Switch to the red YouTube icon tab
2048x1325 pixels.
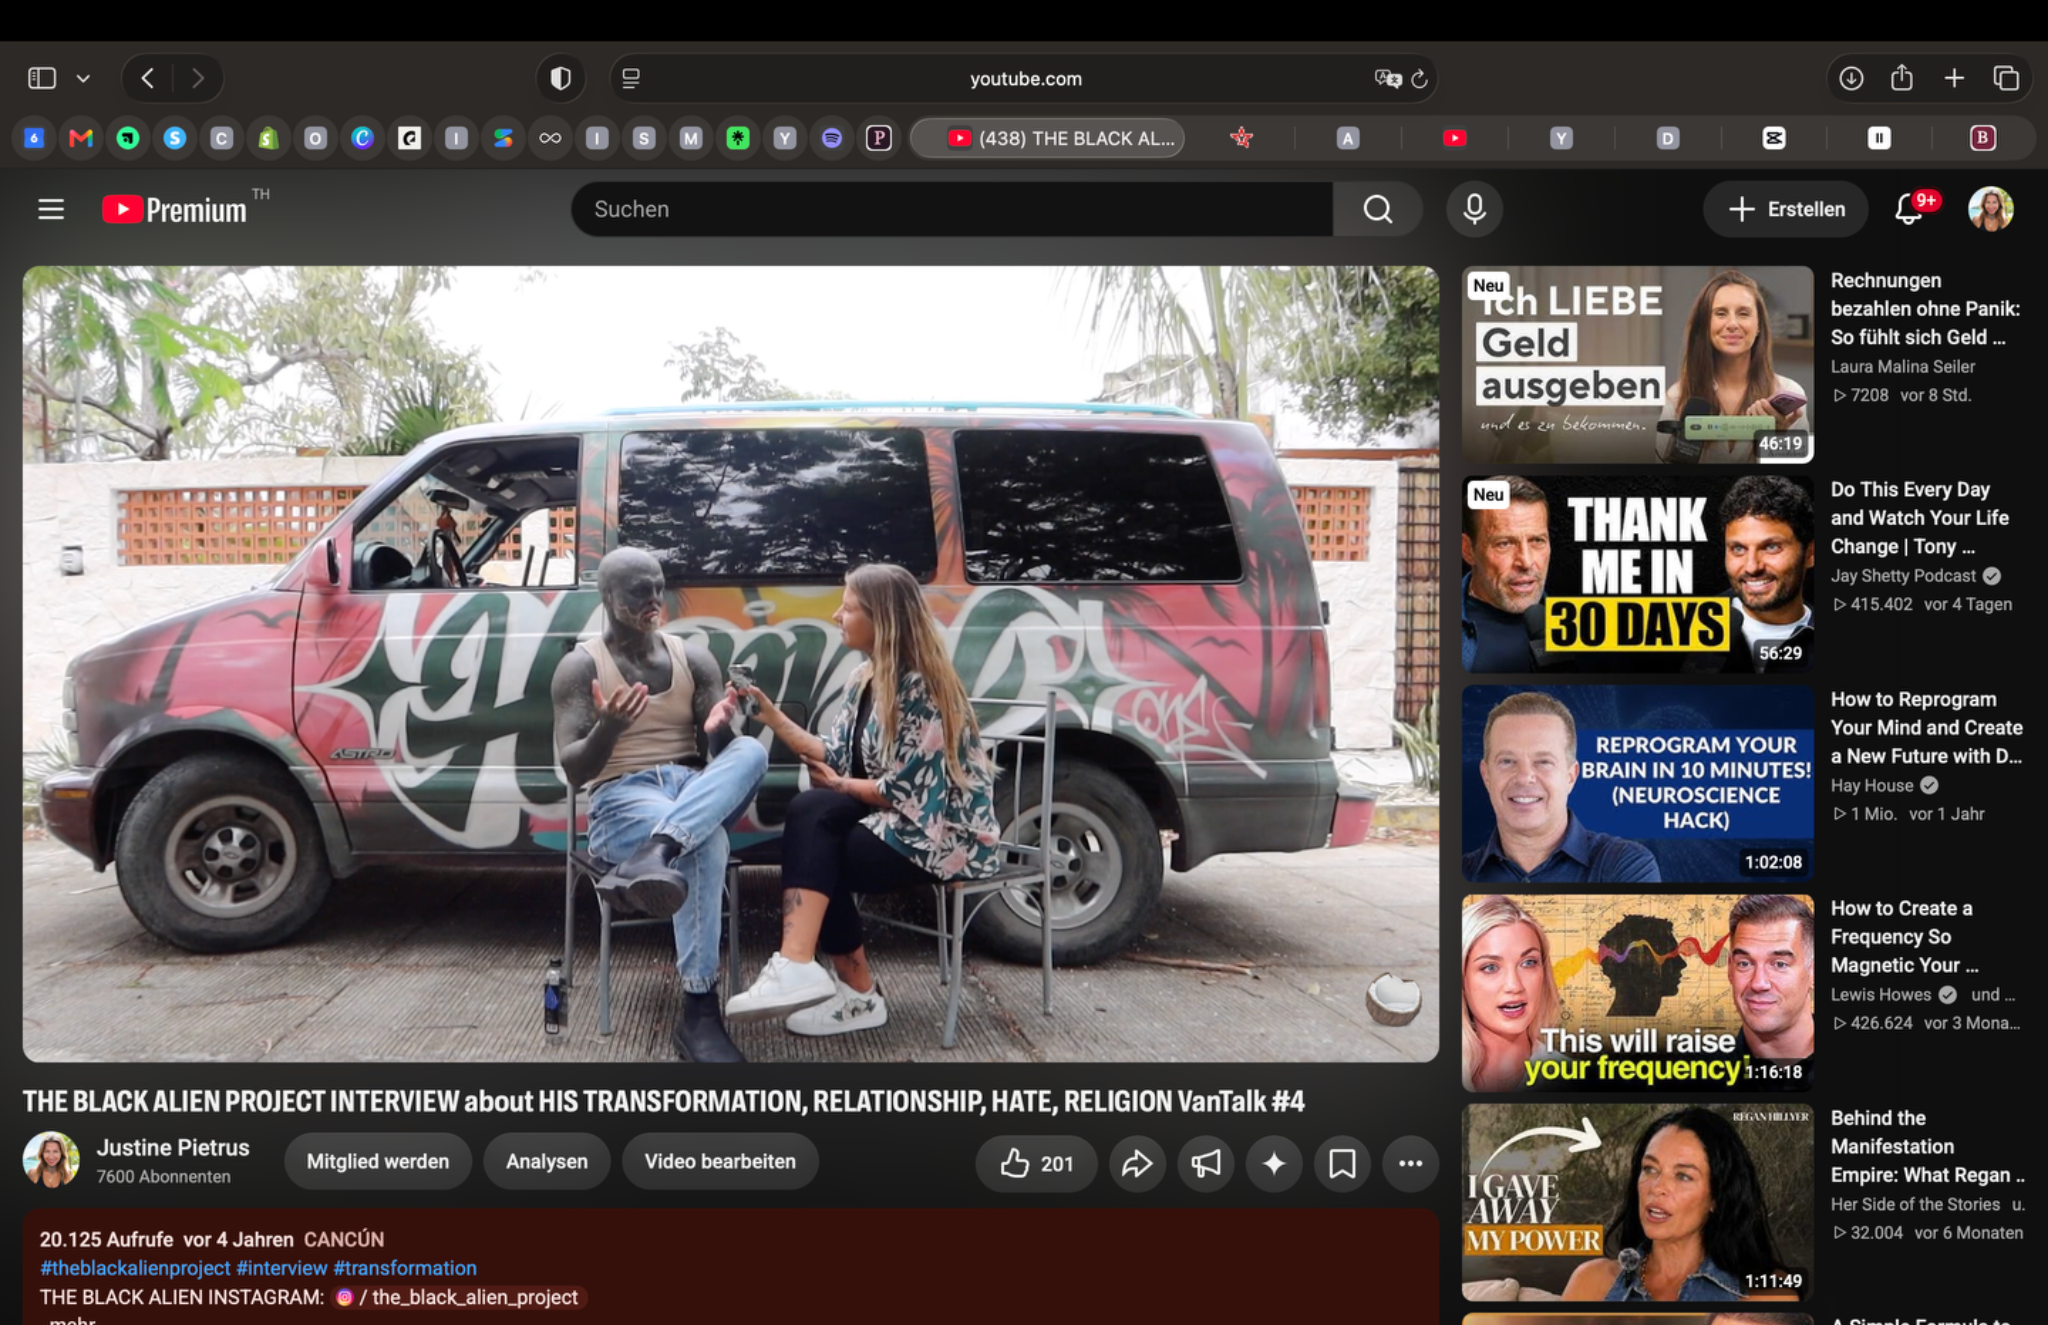[1455, 138]
